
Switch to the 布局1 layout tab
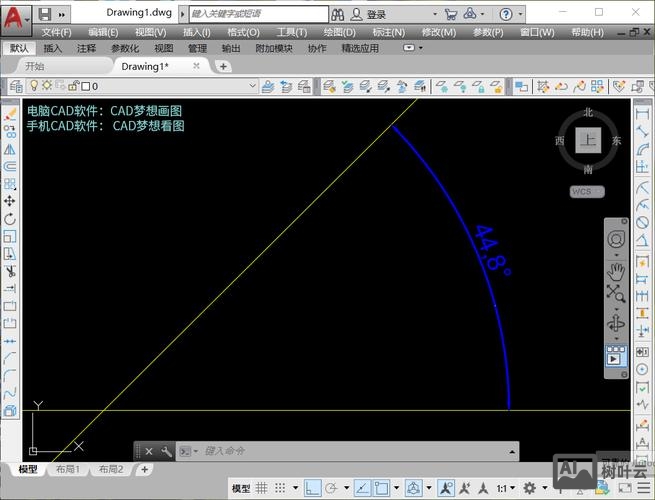click(67, 469)
